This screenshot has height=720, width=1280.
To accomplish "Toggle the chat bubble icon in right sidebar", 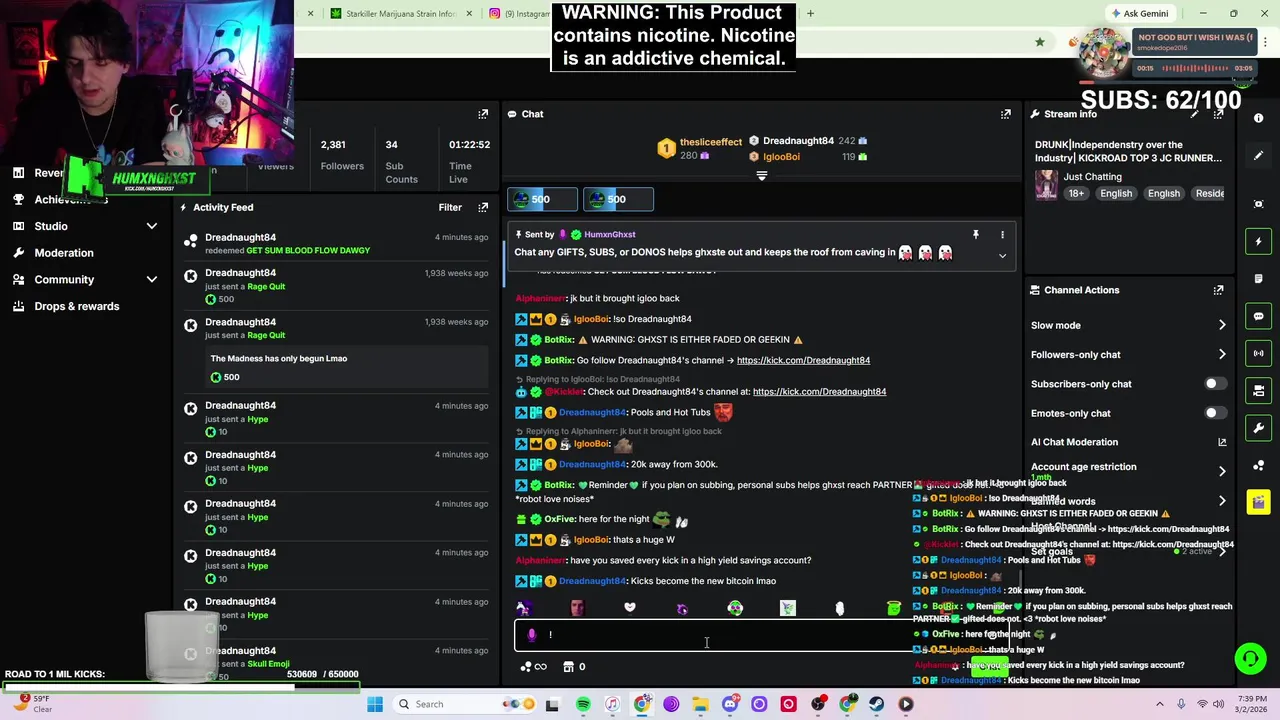I will click(1258, 316).
